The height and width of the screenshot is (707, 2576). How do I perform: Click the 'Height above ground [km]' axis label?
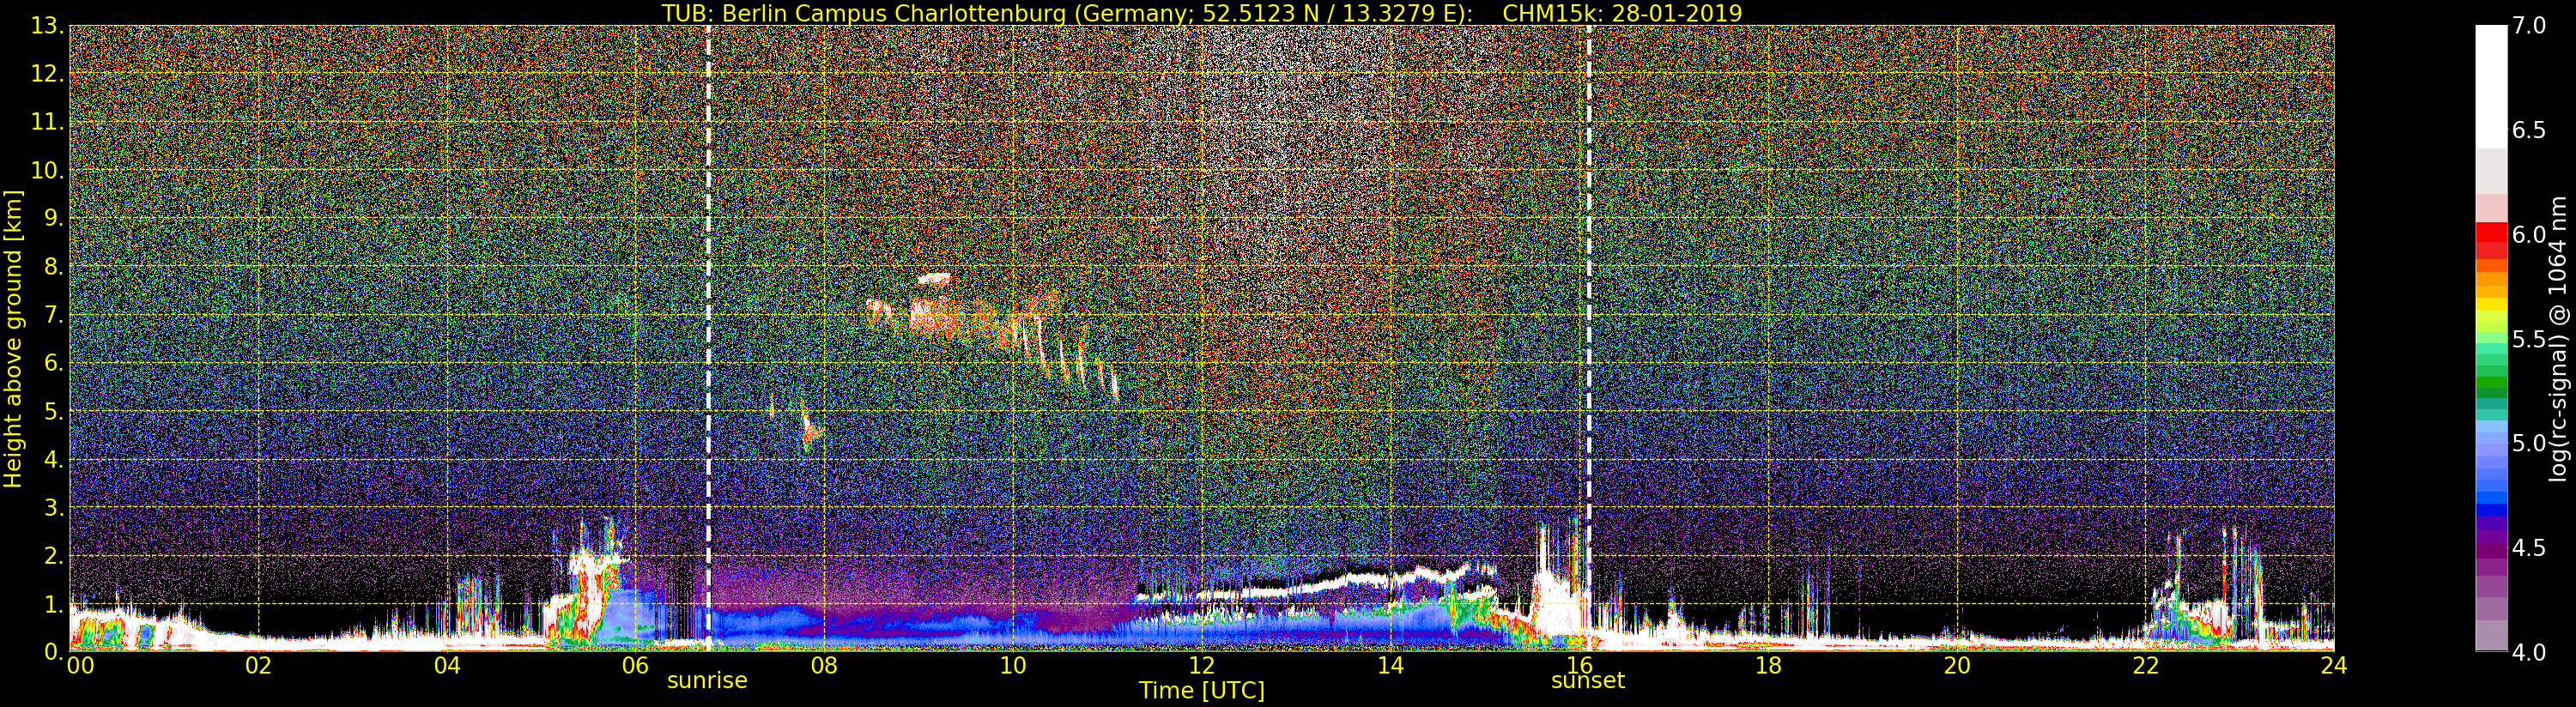13,339
